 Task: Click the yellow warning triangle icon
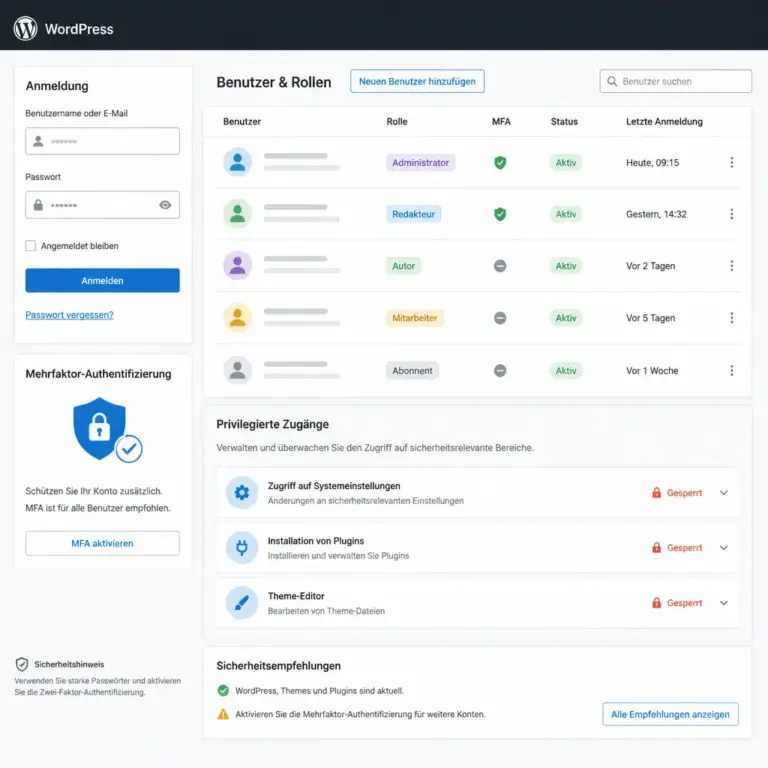pyautogui.click(x=223, y=714)
